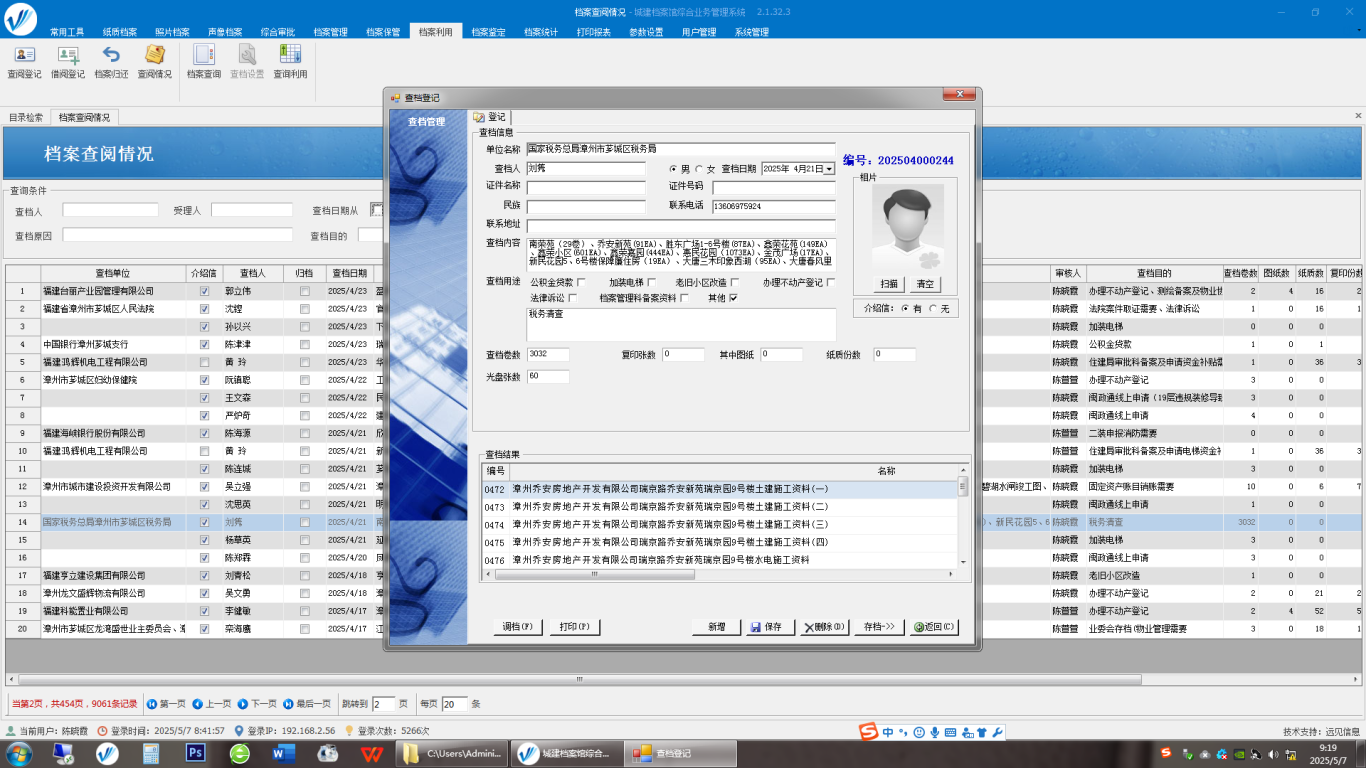The height and width of the screenshot is (768, 1366).
Task: Select result row 0473 in 查档结果
Action: [720, 507]
